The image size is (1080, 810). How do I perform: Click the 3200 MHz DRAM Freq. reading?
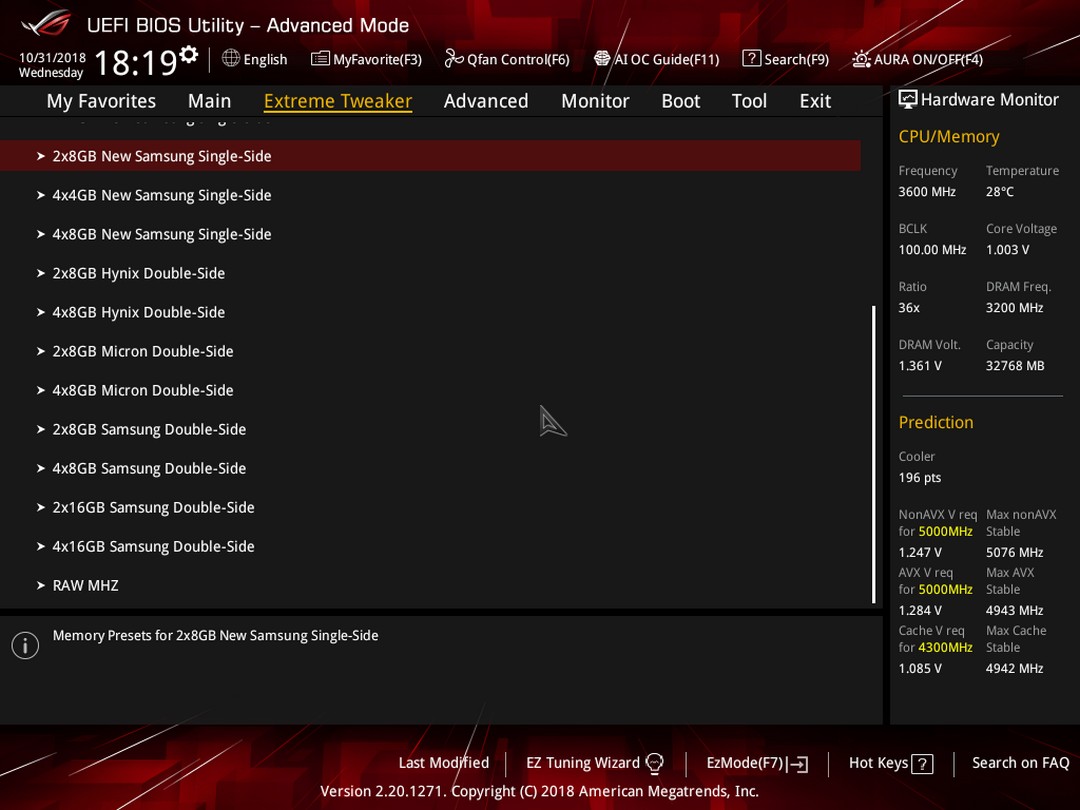[1015, 308]
